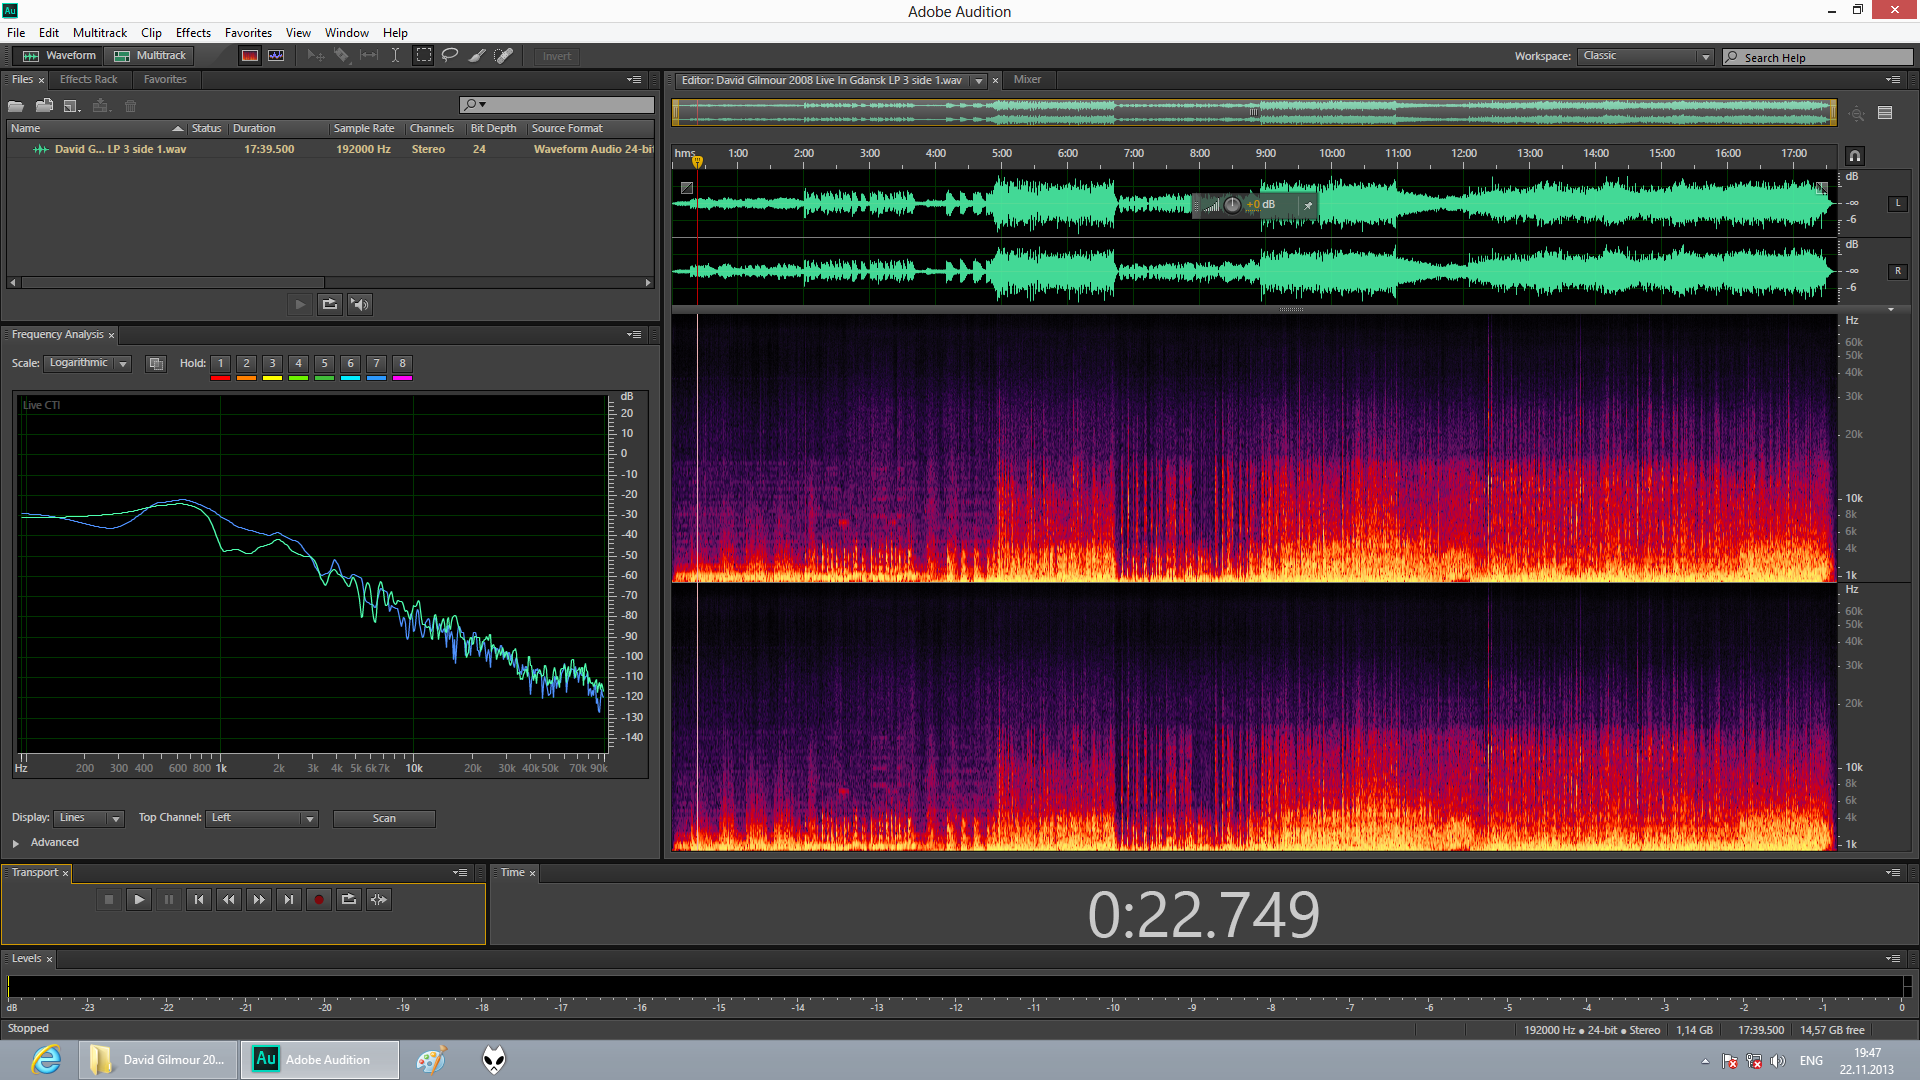Close the Frequency Analysis panel

click(111, 336)
